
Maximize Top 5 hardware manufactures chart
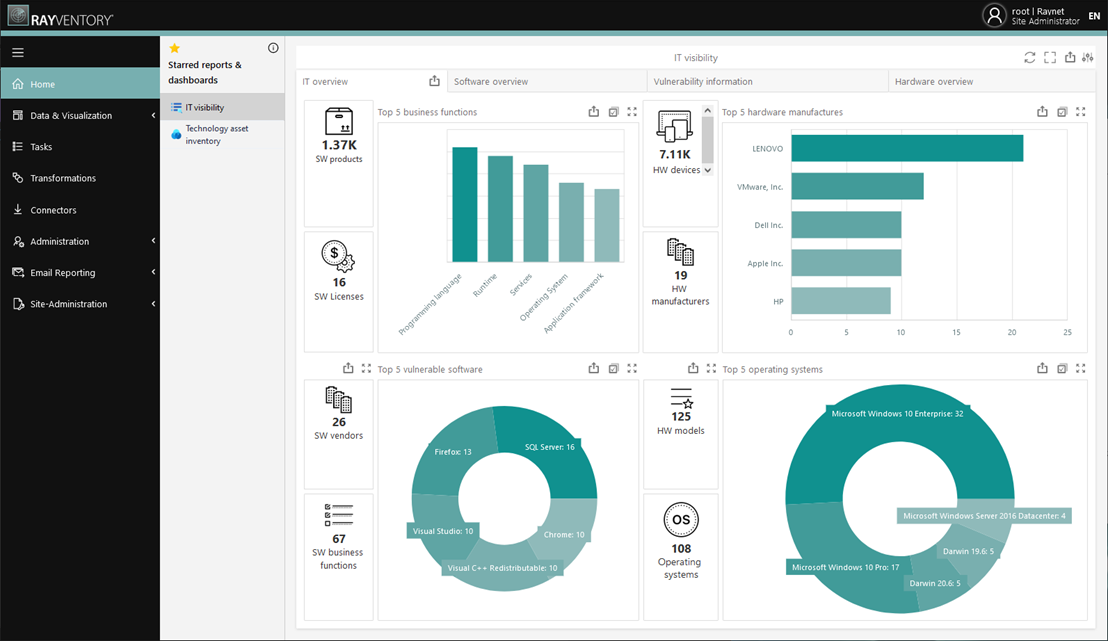pos(1080,112)
